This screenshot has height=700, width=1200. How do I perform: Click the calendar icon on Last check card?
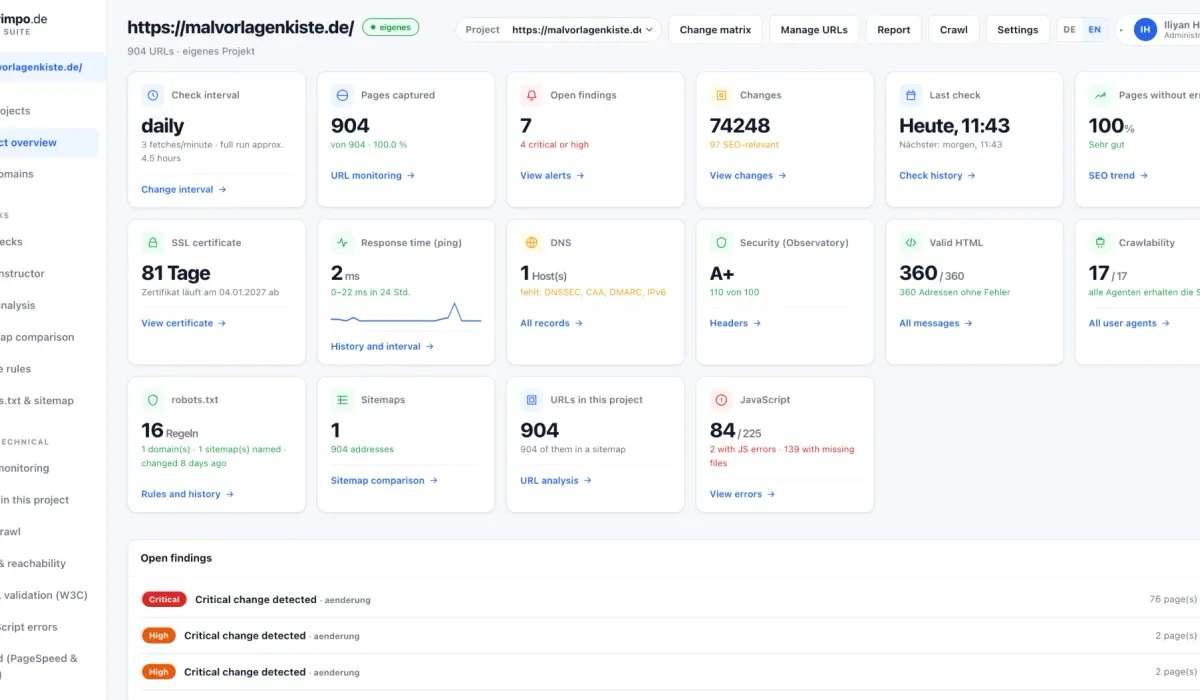coord(911,95)
